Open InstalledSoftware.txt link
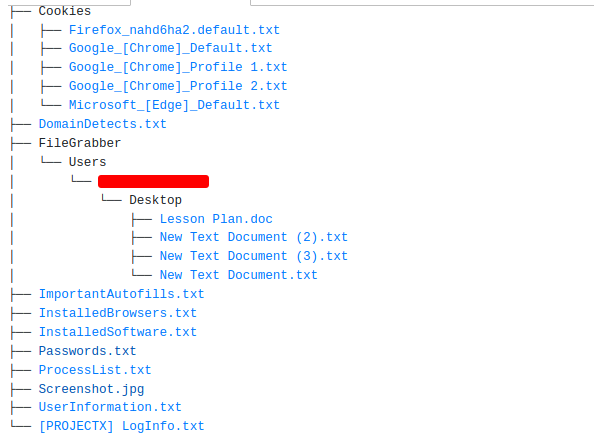 click(117, 332)
